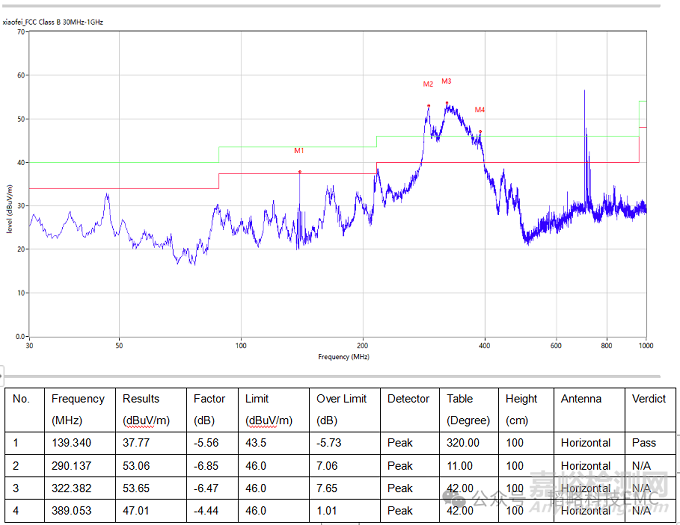The image size is (680, 525).
Task: Click the Frequency (MHz) x-axis label
Action: coord(343,356)
